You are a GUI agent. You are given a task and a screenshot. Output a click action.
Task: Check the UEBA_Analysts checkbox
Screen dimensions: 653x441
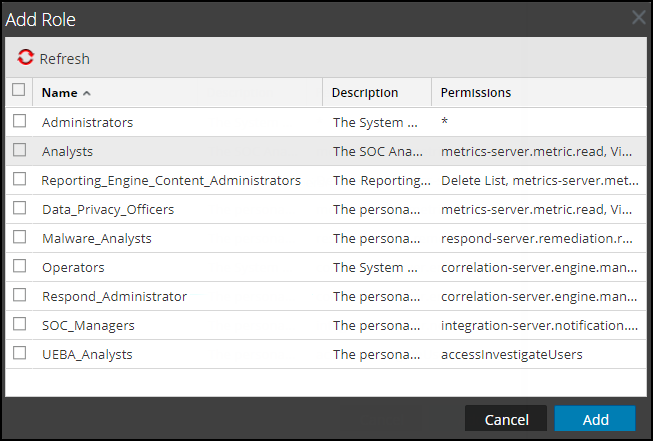(19, 354)
